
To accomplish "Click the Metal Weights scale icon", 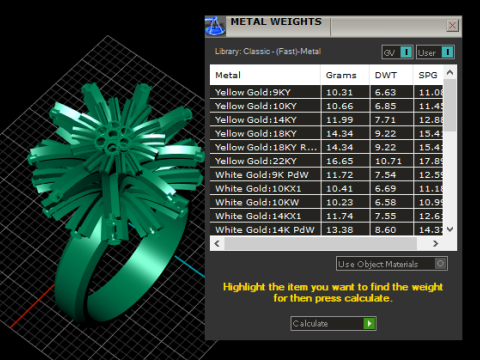I will 215,26.
